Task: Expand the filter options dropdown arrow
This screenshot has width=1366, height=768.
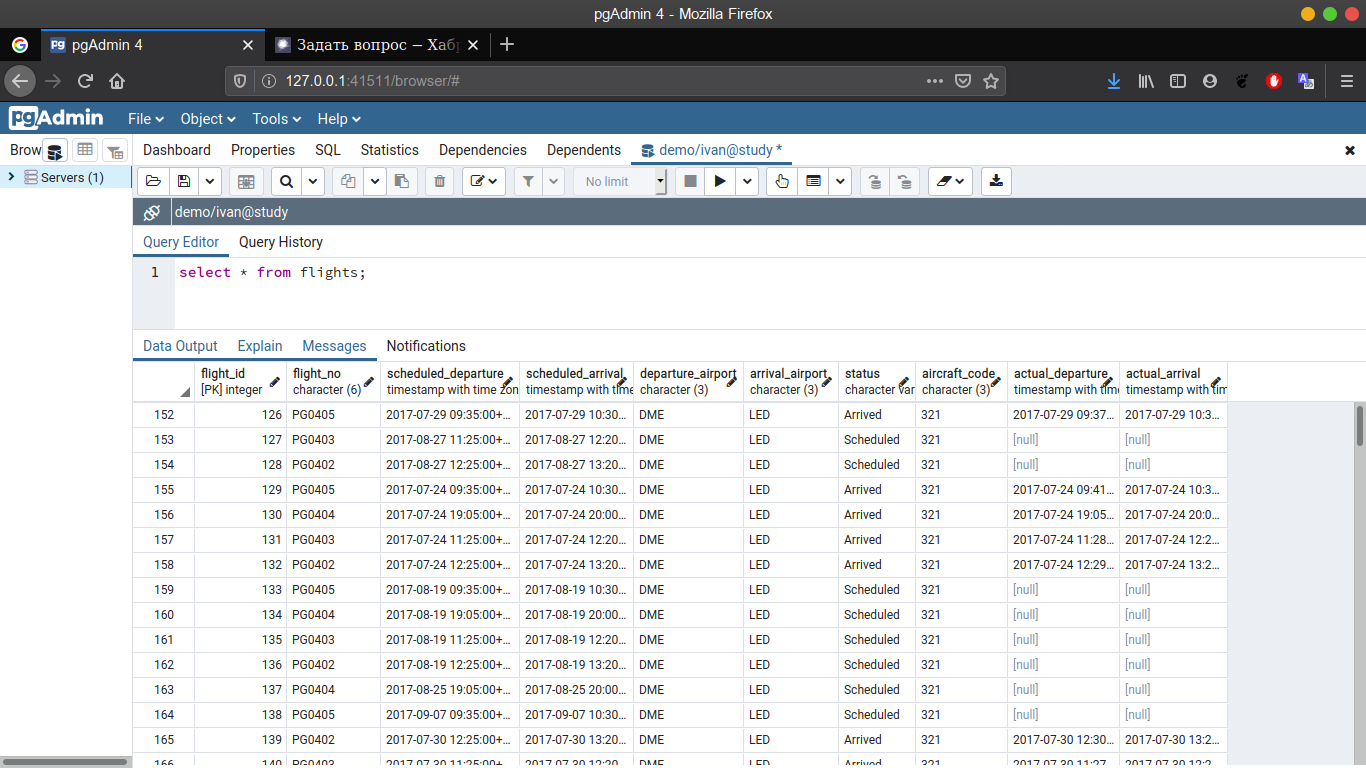Action: tap(553, 181)
